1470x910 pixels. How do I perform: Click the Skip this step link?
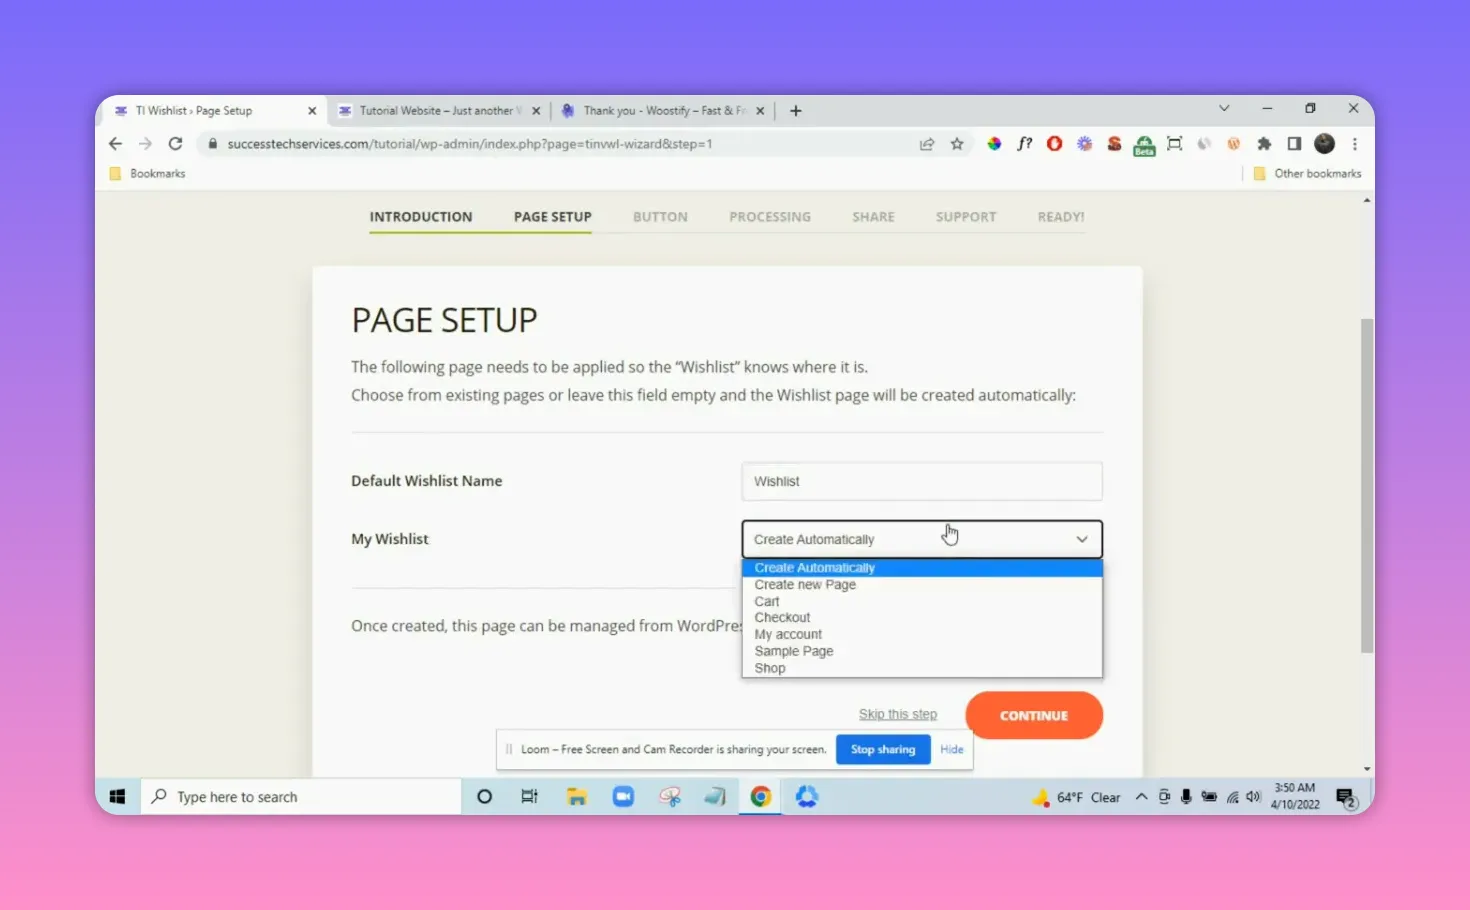pos(897,713)
